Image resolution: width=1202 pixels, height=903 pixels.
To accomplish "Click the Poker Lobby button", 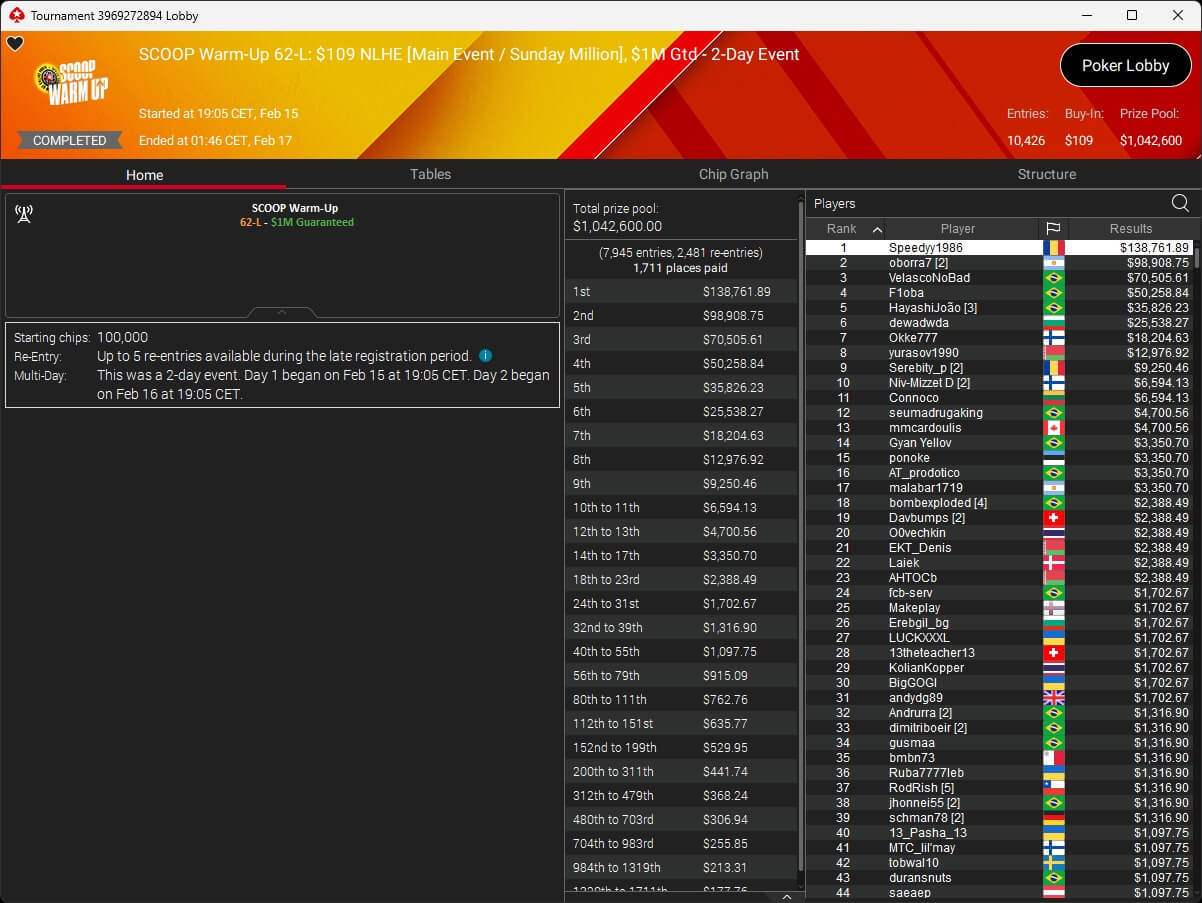I will click(x=1125, y=66).
